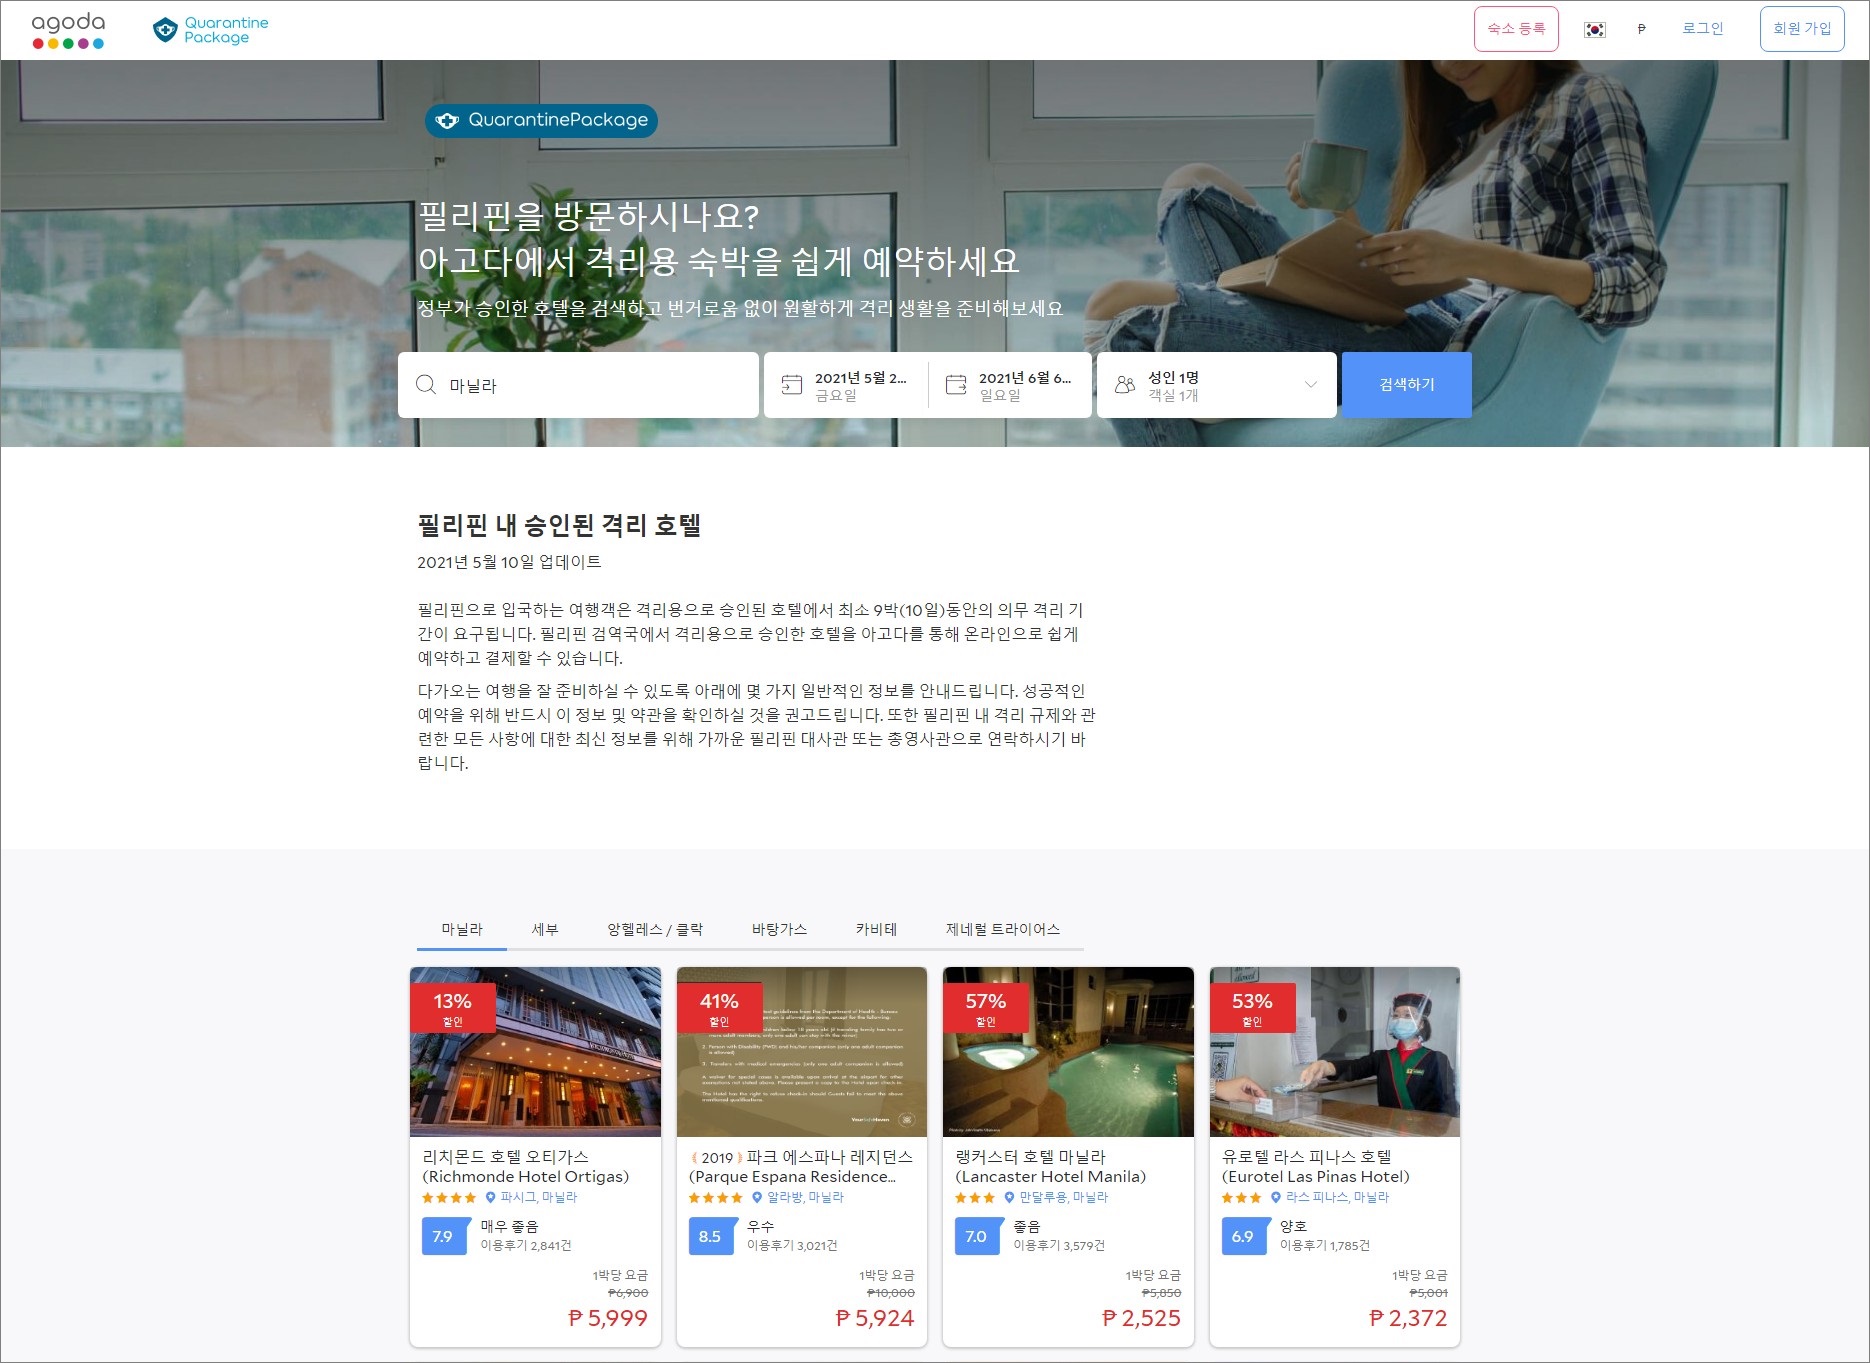
Task: Expand the 성인 1명 guests dropdown chevron
Action: (x=1311, y=385)
